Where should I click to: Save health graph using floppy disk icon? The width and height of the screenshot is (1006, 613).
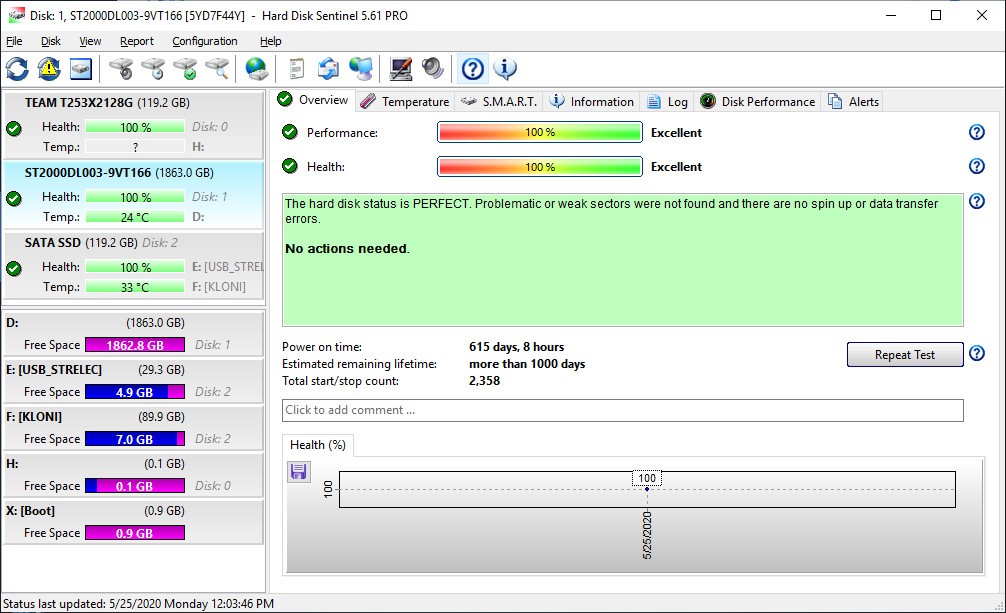point(298,472)
